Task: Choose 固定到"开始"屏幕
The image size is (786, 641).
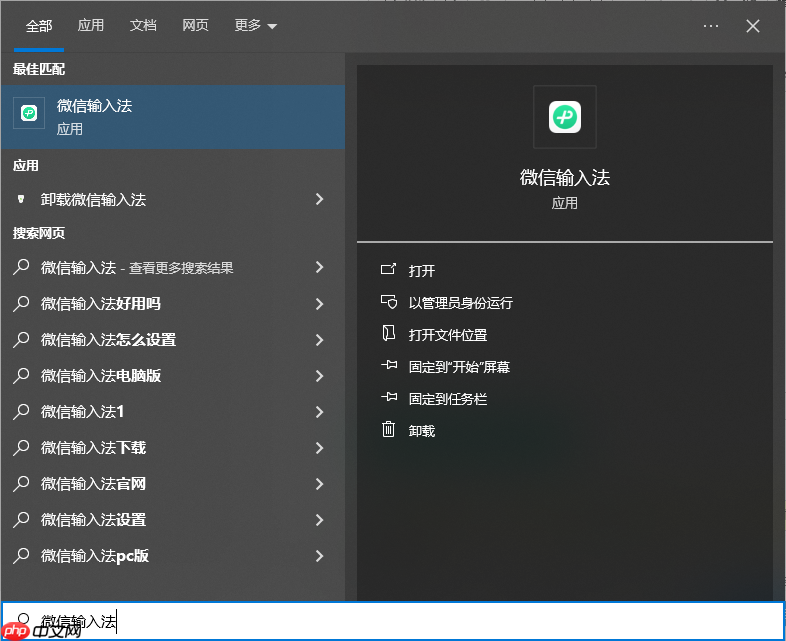Action: point(459,367)
